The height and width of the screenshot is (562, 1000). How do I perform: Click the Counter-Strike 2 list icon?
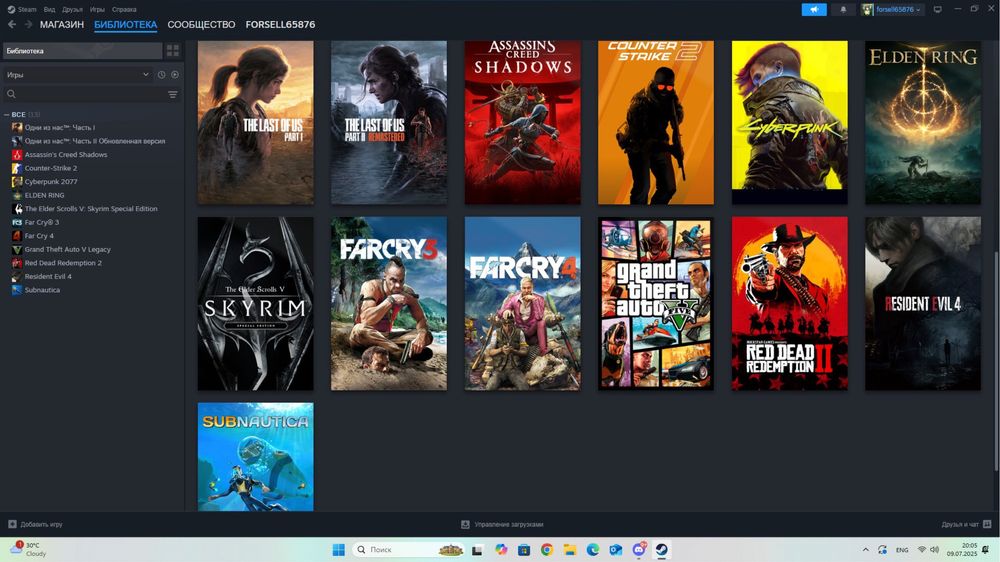pos(17,168)
